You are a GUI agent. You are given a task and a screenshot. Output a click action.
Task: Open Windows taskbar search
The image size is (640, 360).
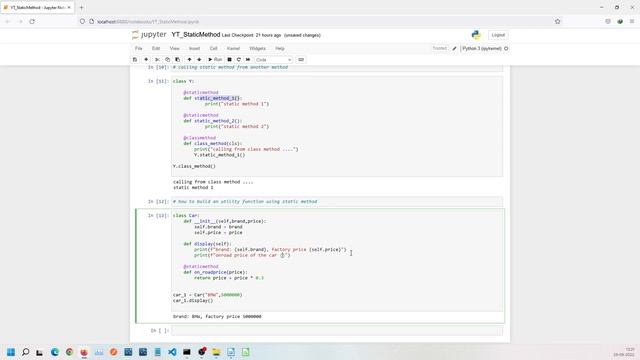[25, 352]
